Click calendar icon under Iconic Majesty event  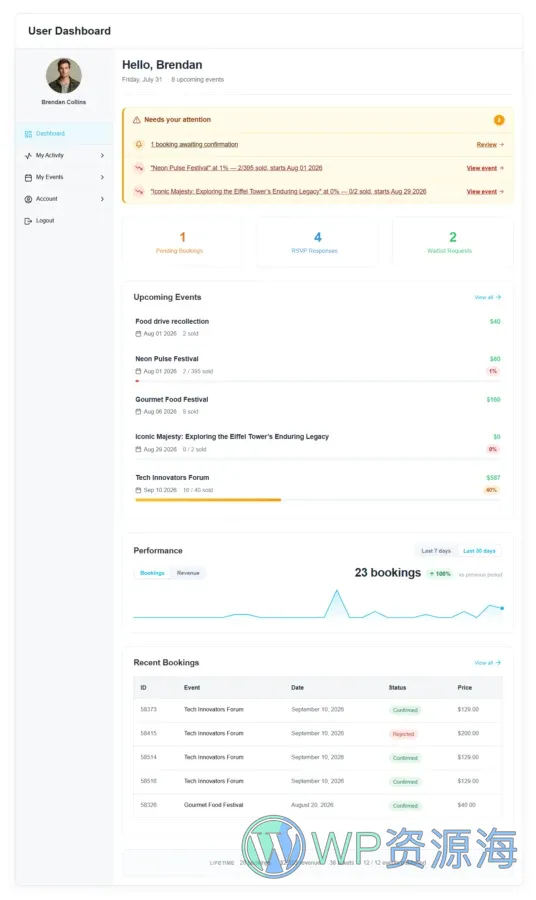pos(138,449)
